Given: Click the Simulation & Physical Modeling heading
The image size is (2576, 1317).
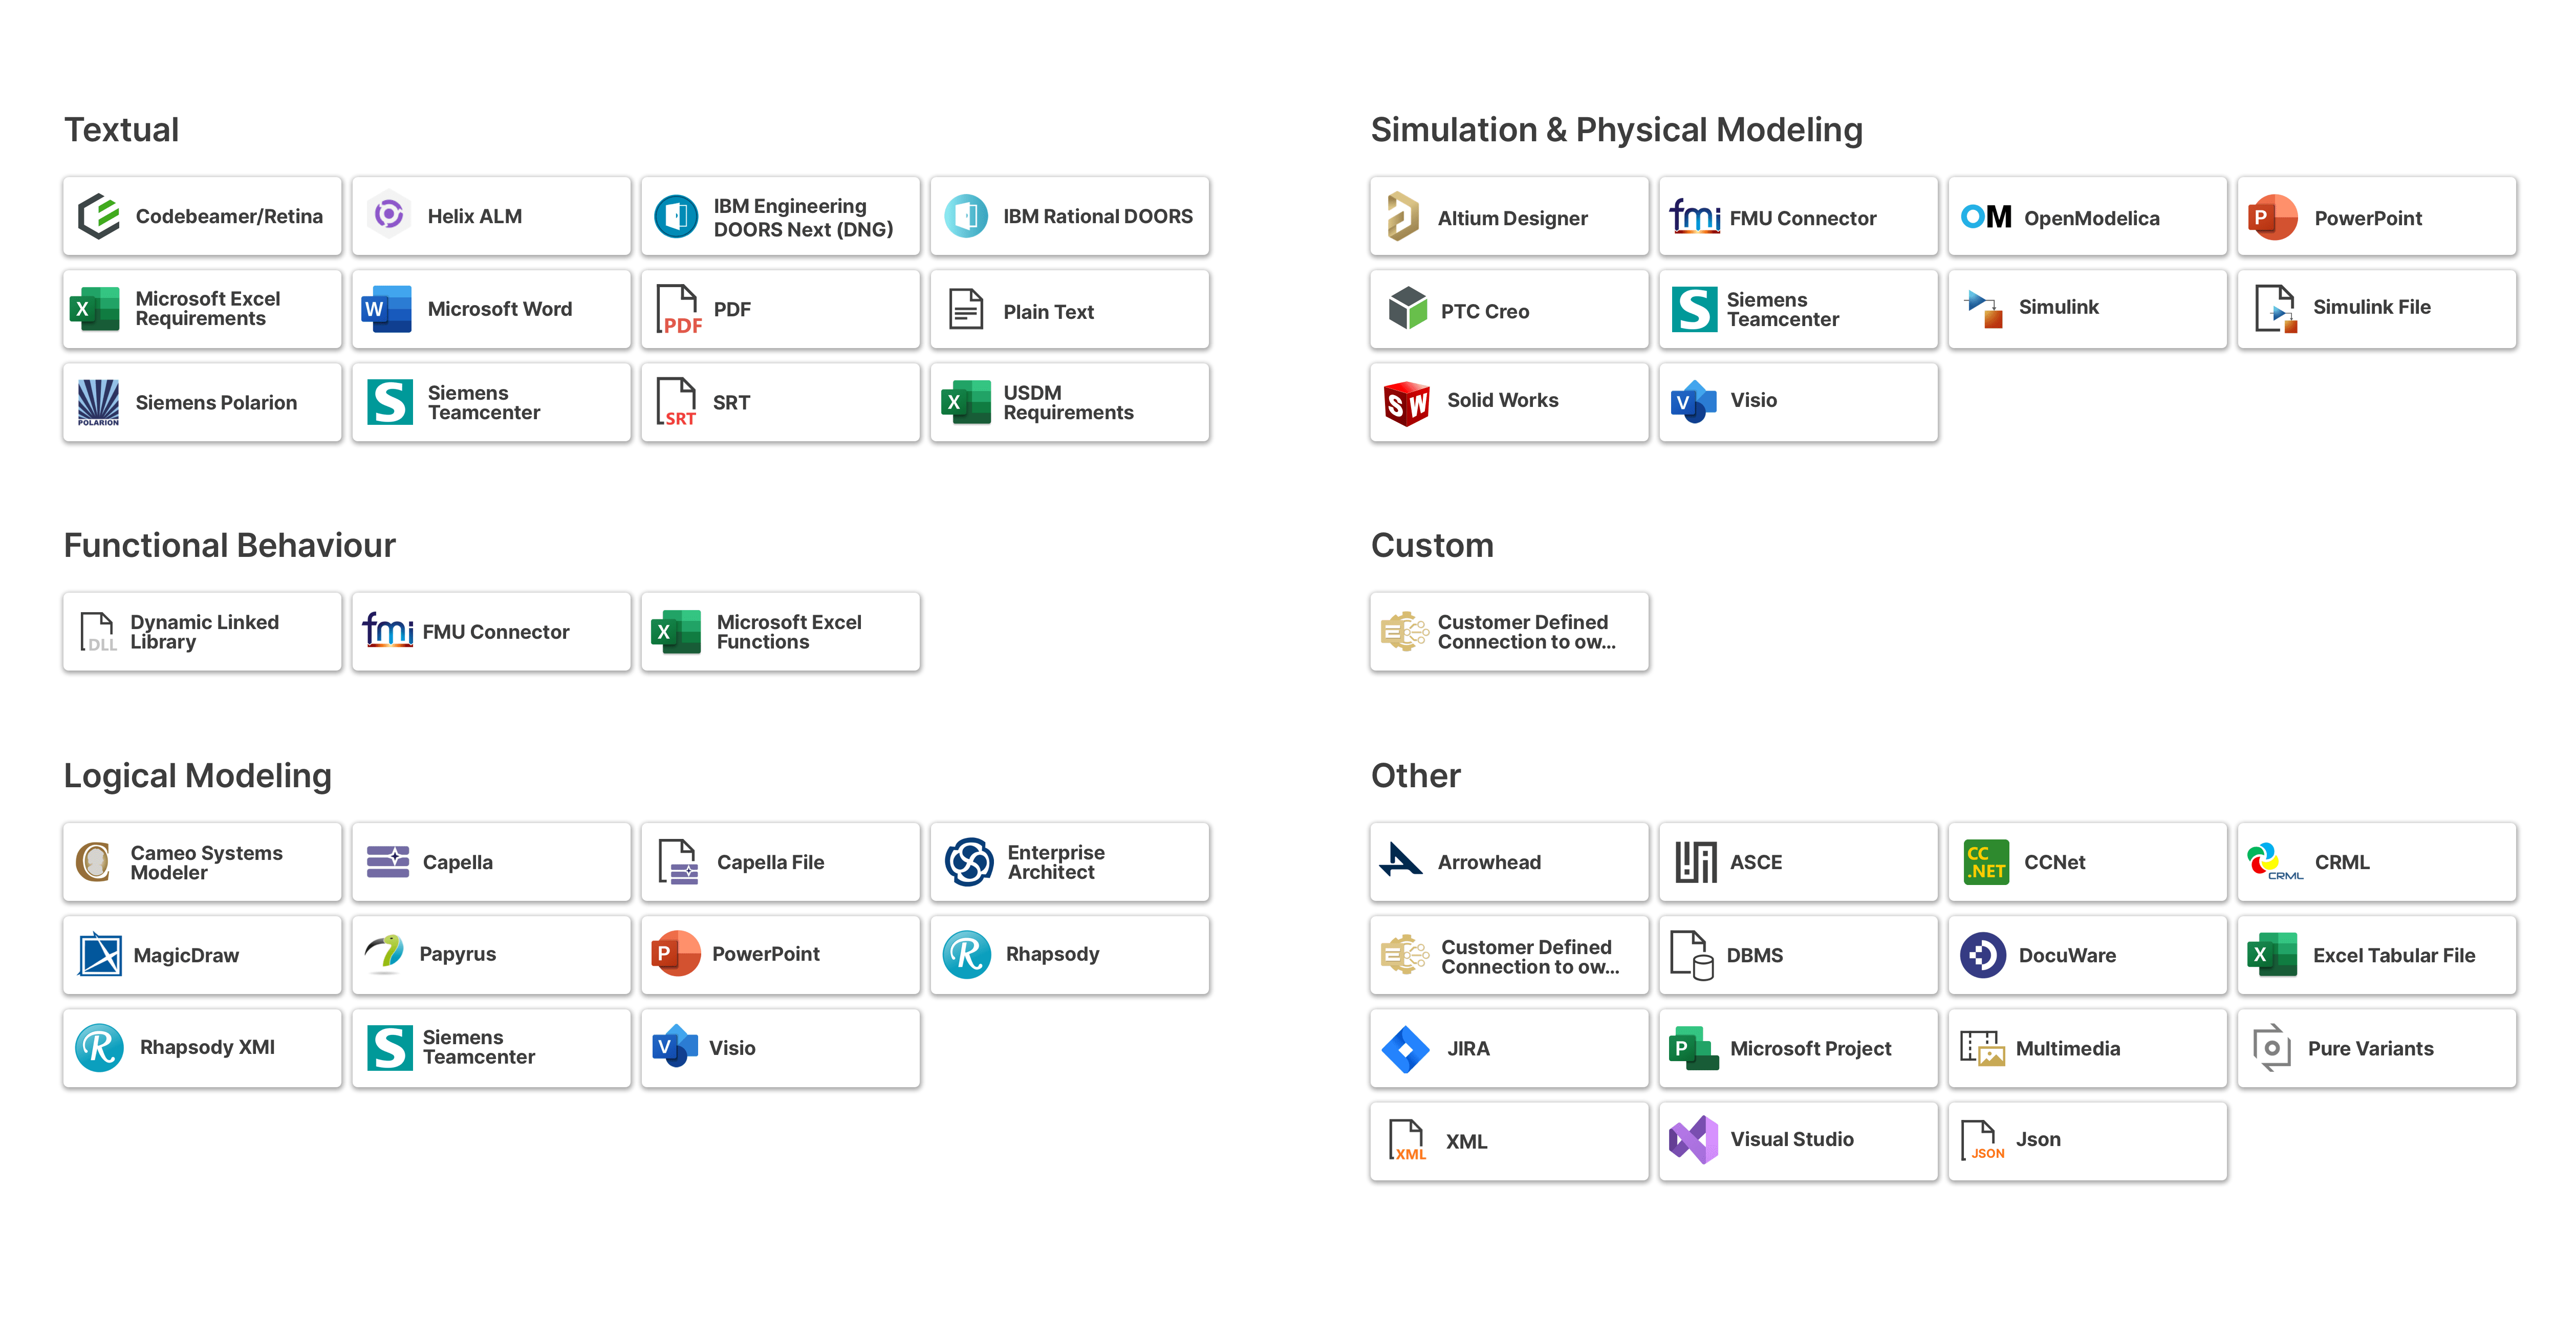Looking at the screenshot, I should point(1616,130).
